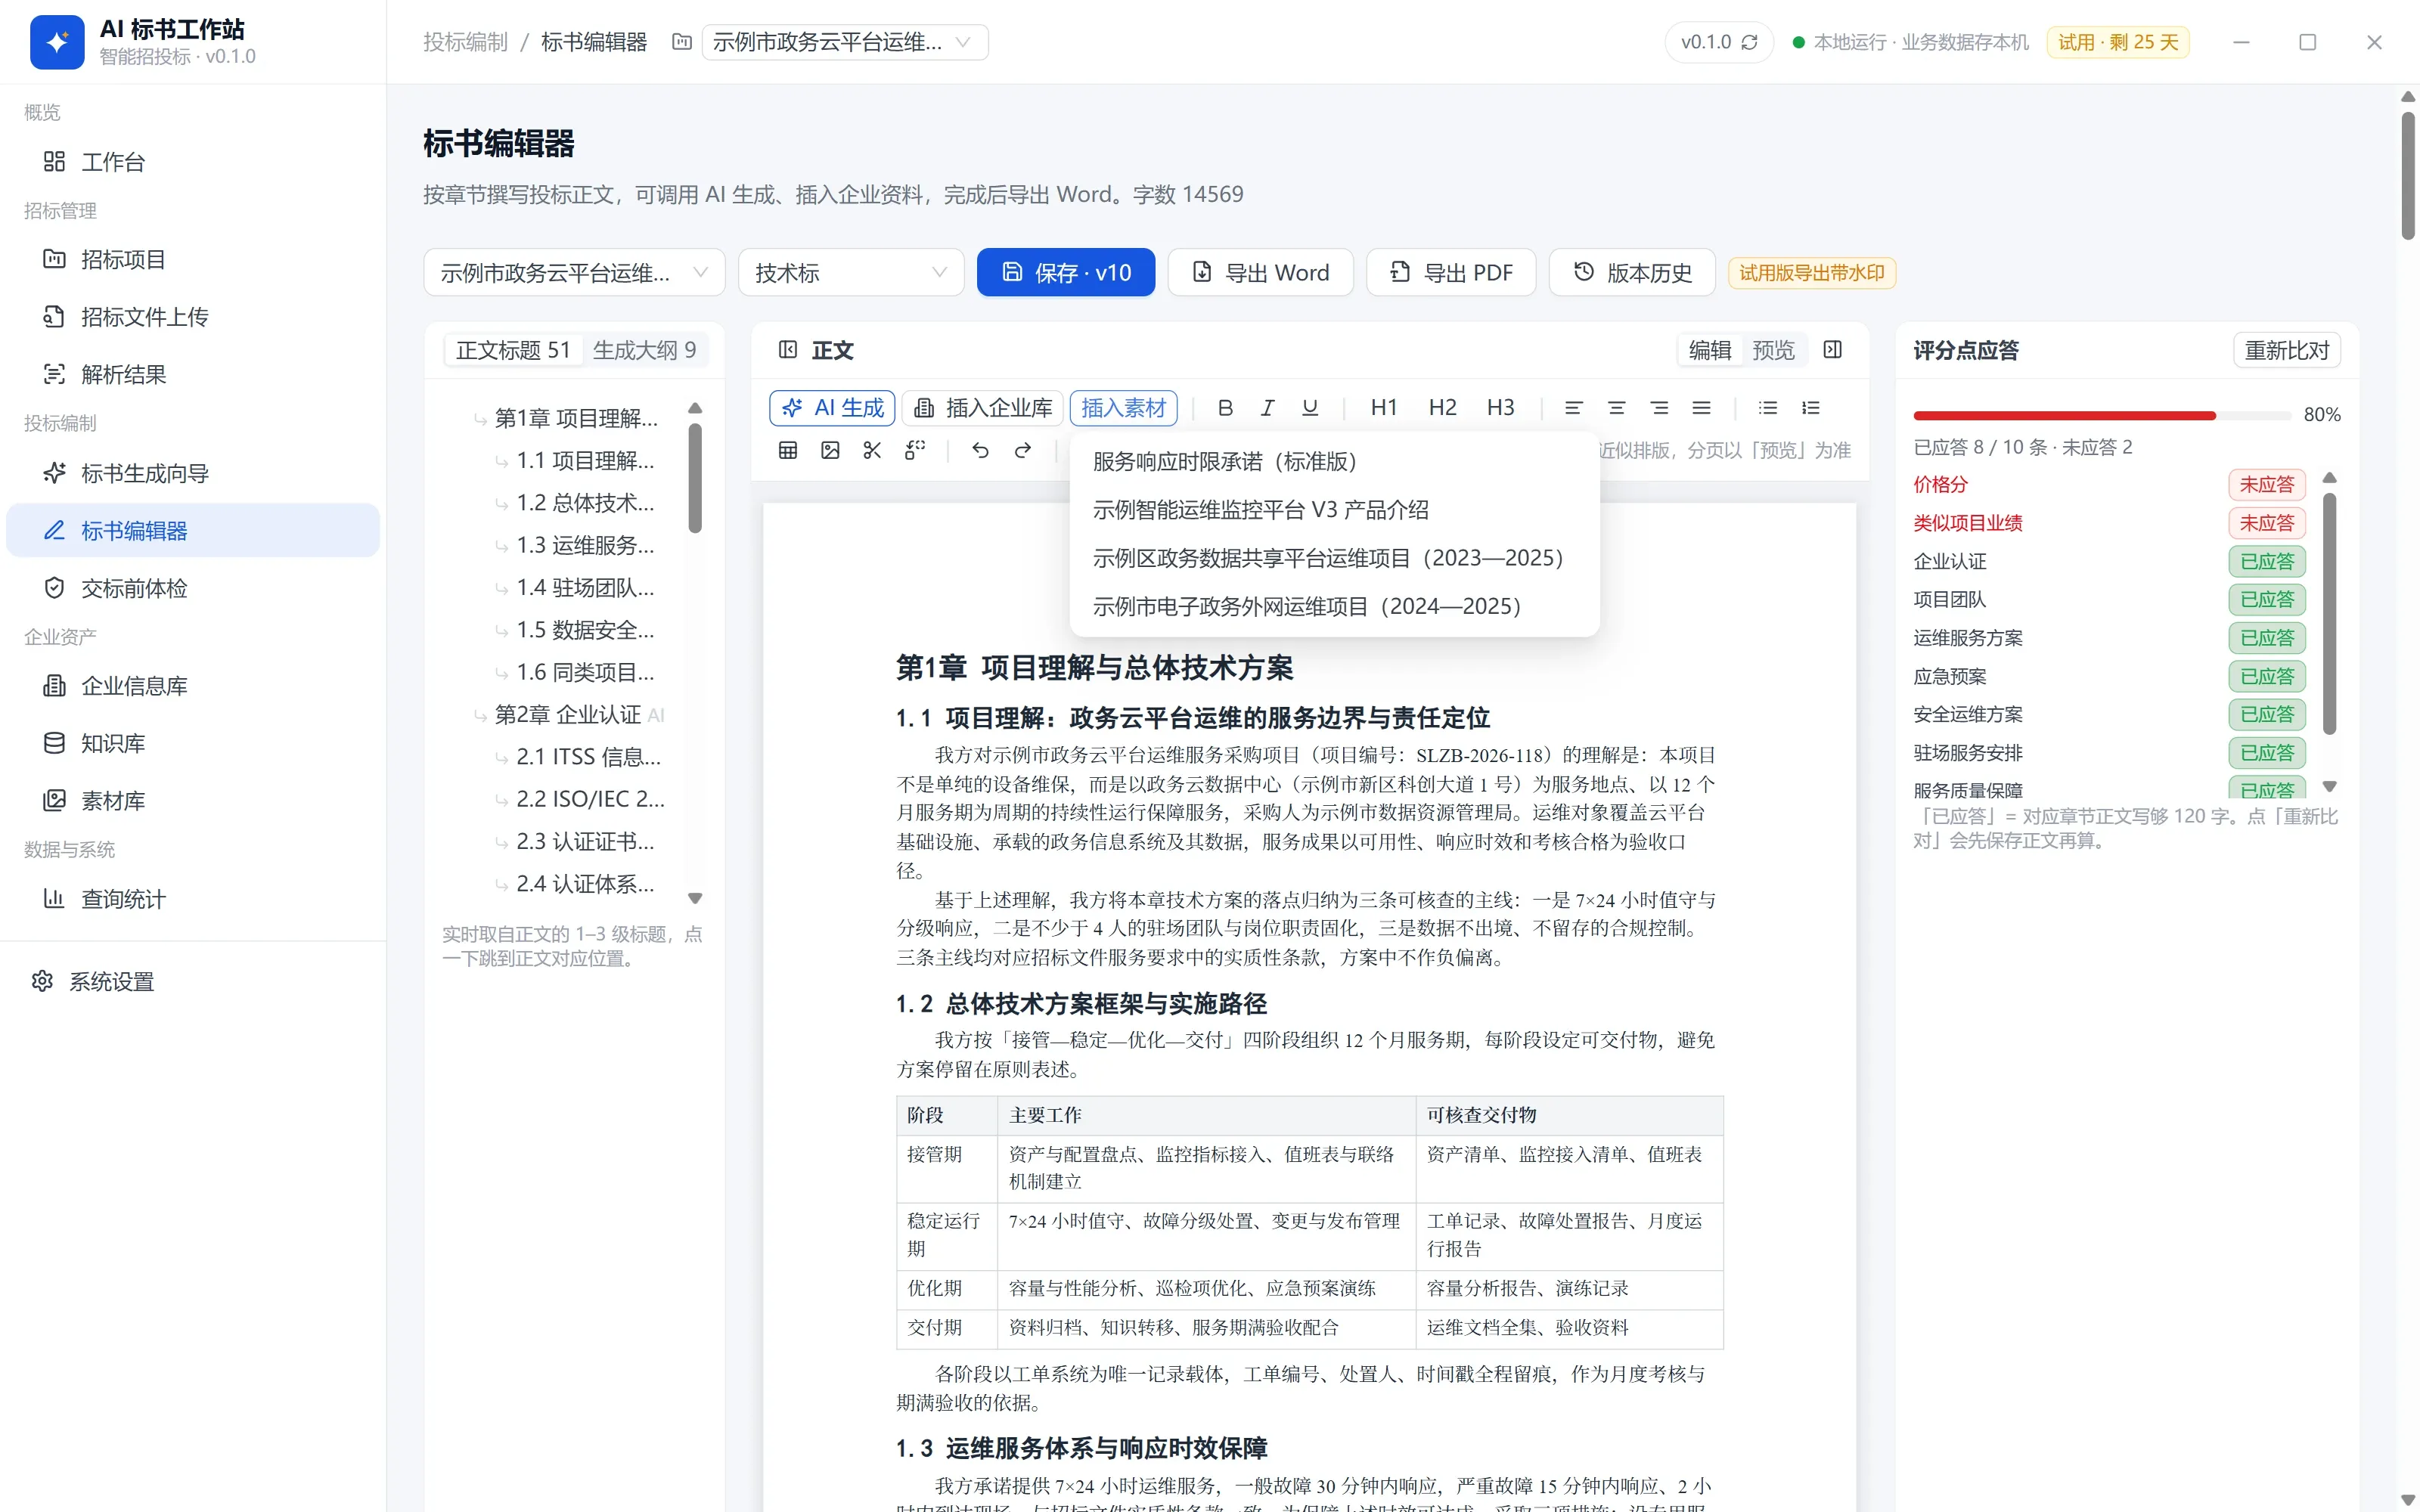Insert a bulleted list
Image resolution: width=2420 pixels, height=1512 pixels.
click(x=1768, y=408)
